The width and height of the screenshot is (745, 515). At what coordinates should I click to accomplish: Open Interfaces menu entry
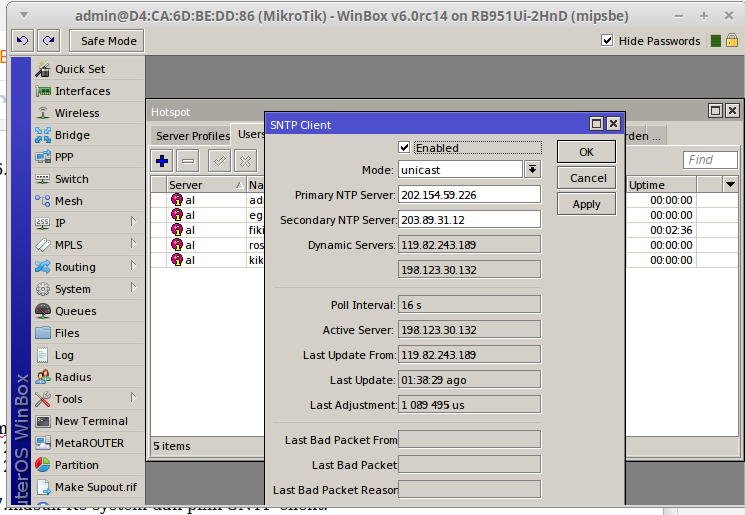coord(89,91)
